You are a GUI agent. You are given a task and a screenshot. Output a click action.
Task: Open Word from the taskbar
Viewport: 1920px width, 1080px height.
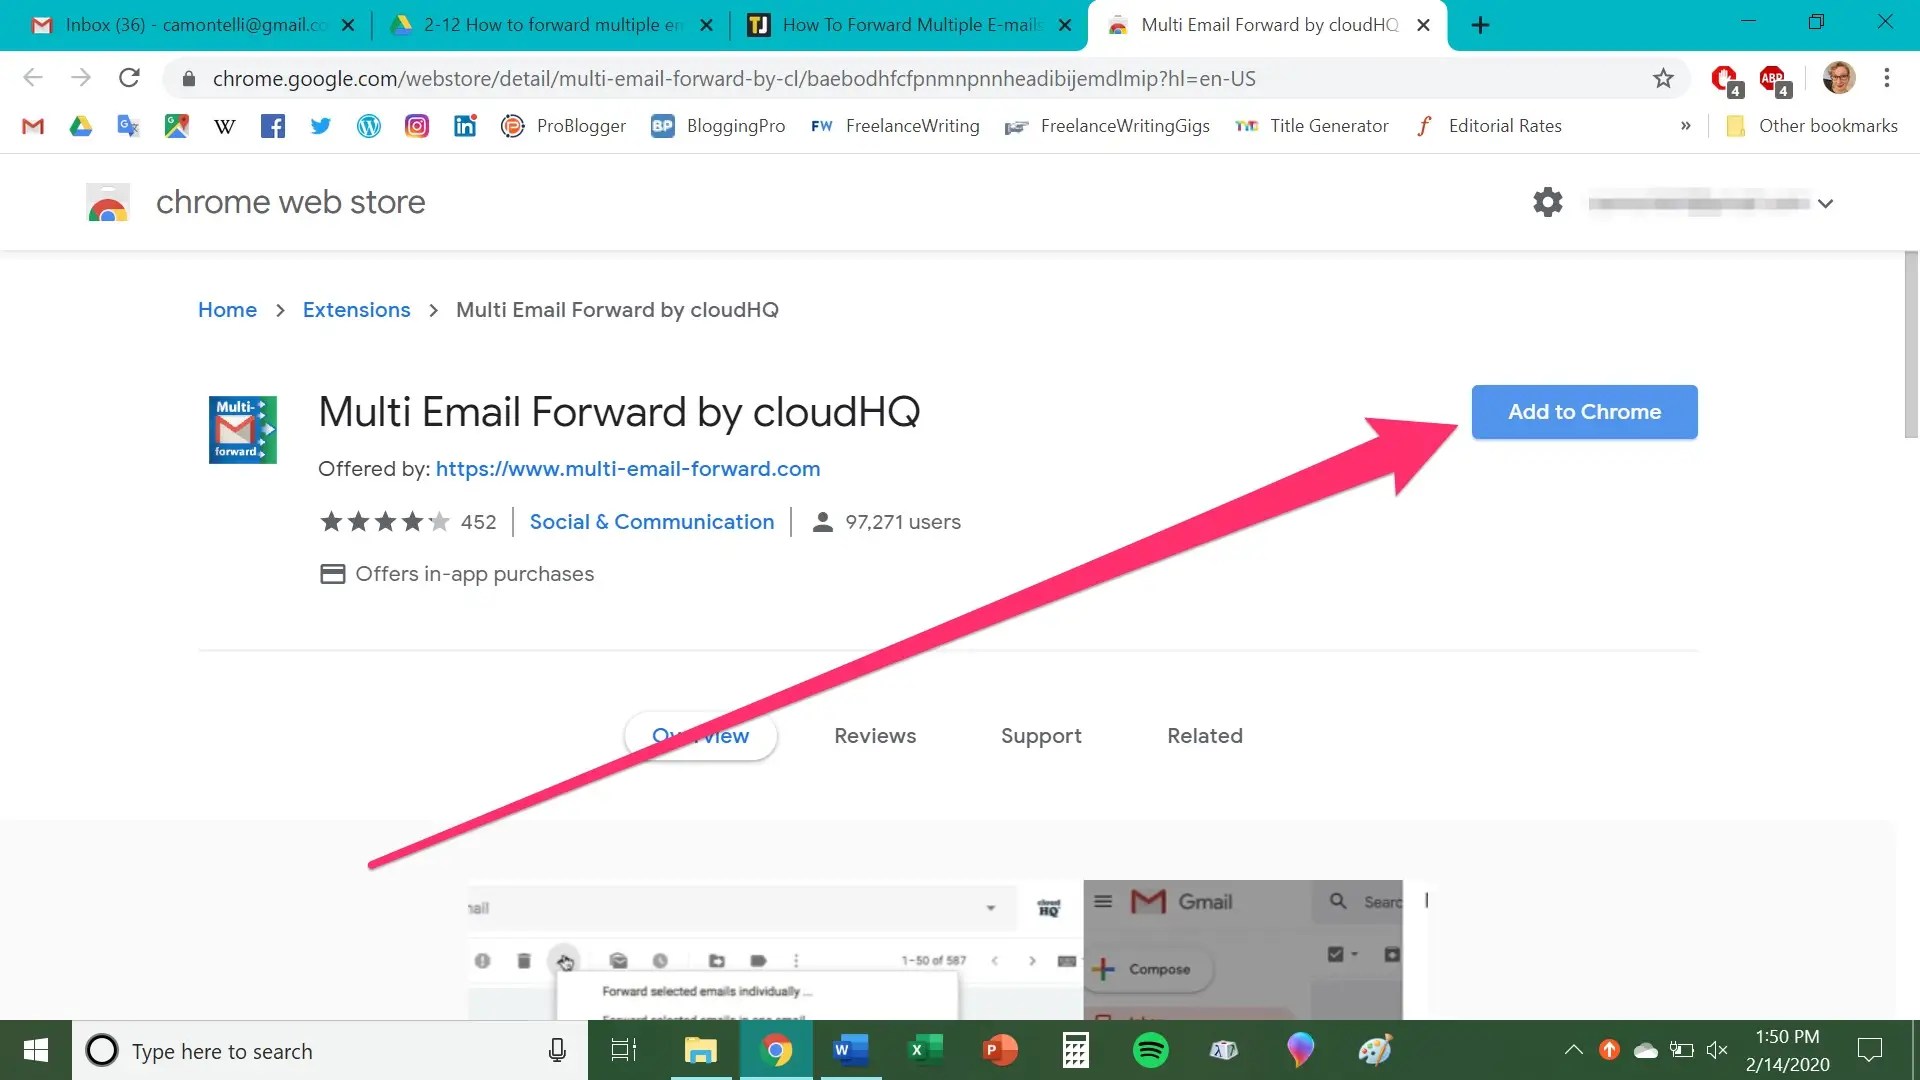850,1050
